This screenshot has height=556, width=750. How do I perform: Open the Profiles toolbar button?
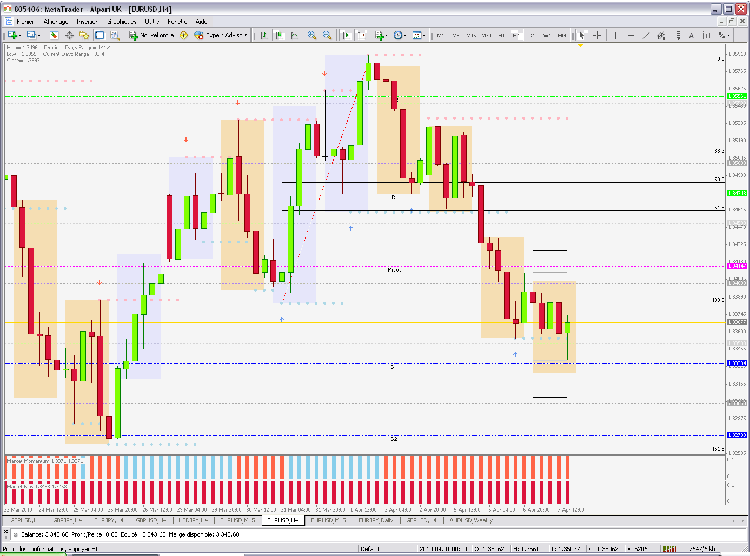click(31, 35)
